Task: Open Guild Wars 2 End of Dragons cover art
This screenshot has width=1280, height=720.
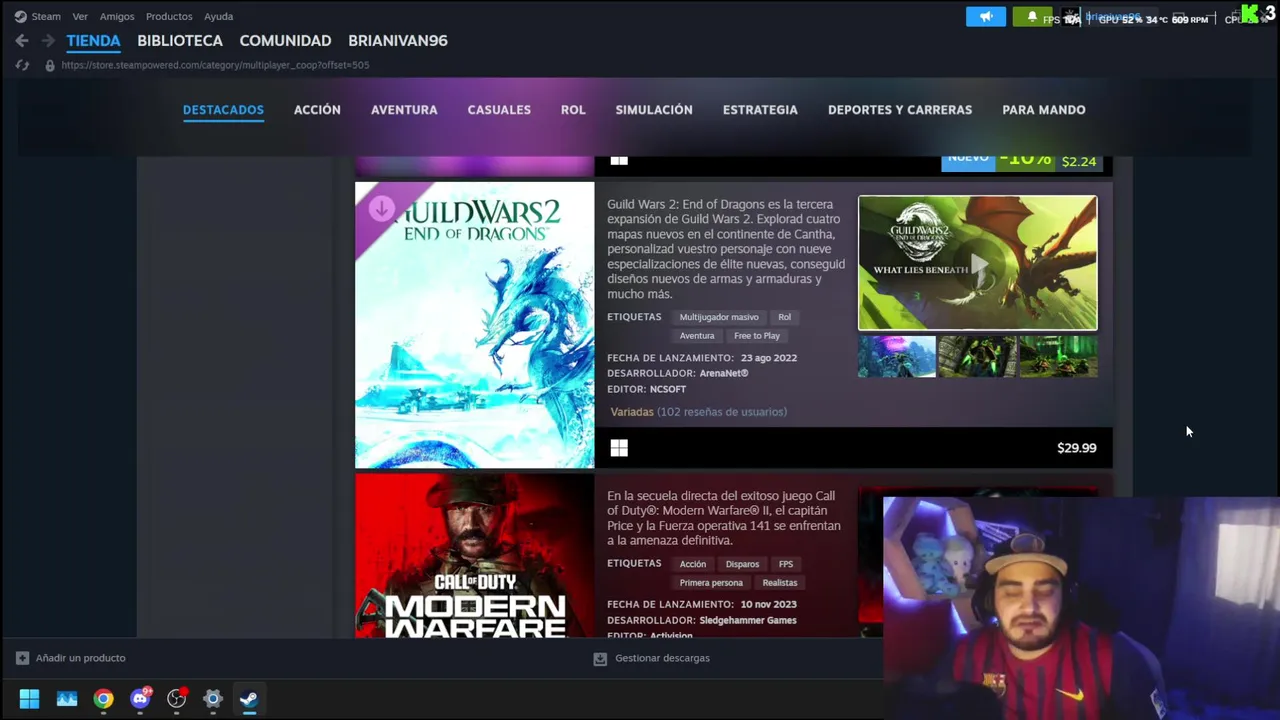Action: 474,325
